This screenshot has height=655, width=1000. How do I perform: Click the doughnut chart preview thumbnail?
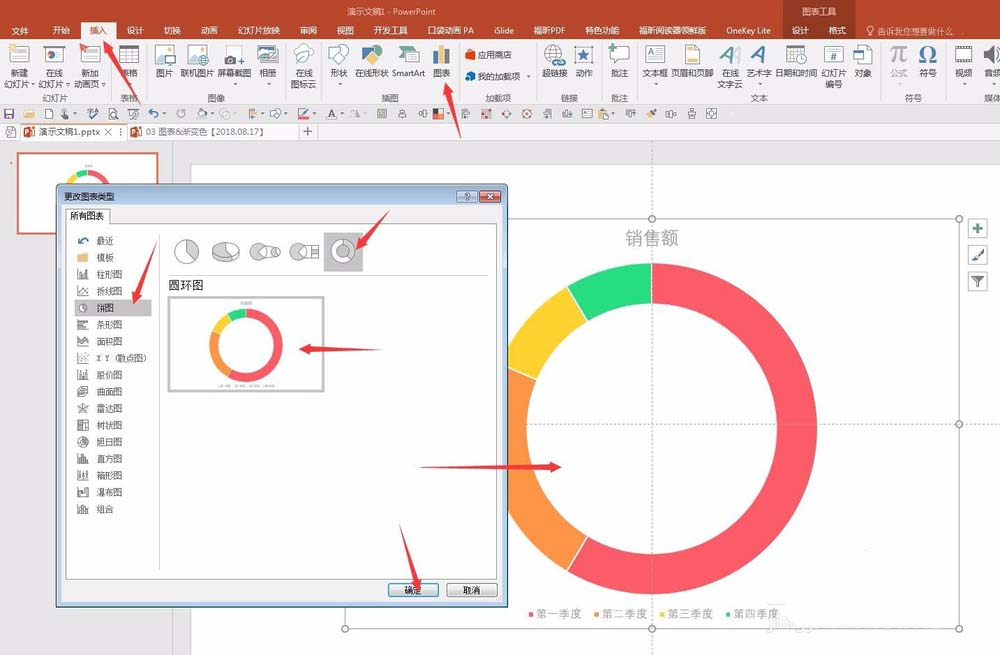[246, 344]
